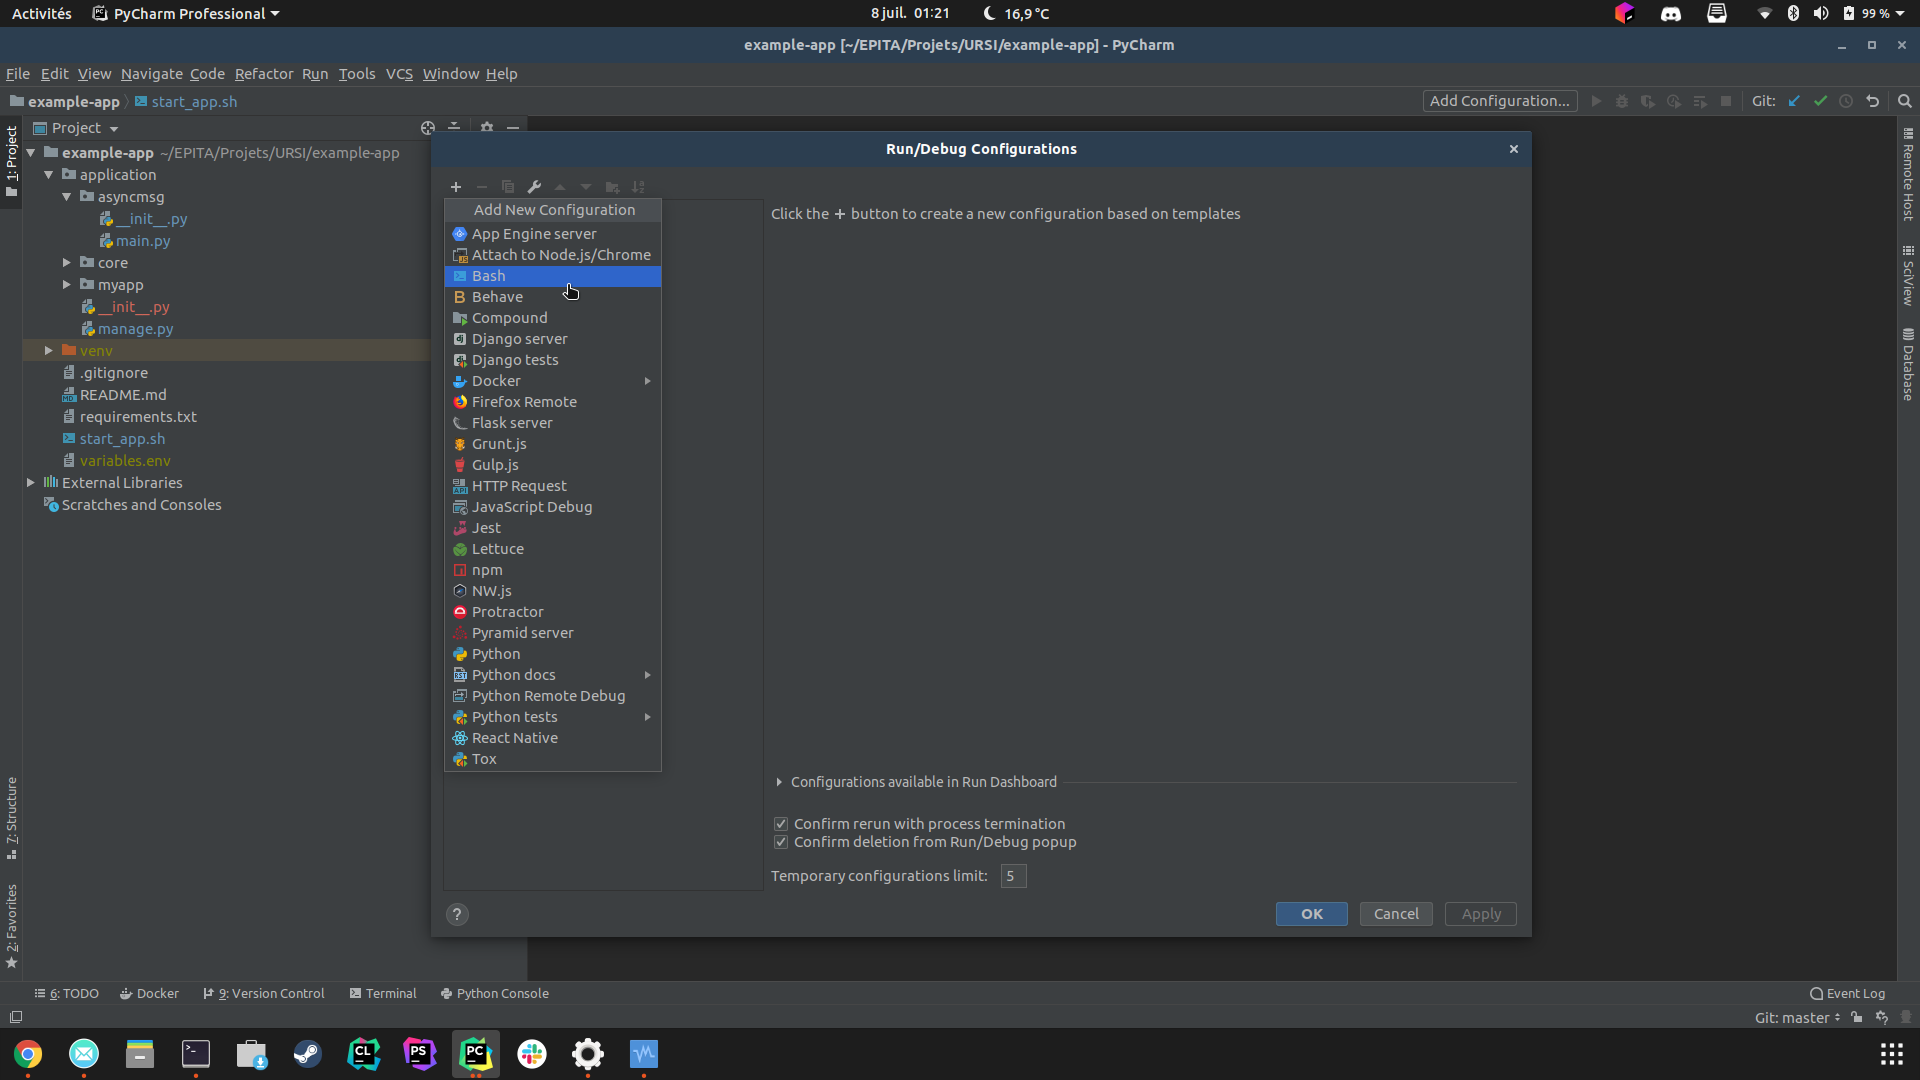Open Version Control tool window
Viewport: 1920px width, 1080px height.
point(264,994)
